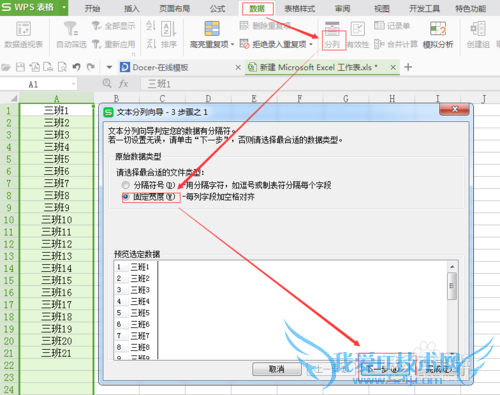Viewport: 500px width, 395px height.
Task: Click the redo arrow icon
Action: 91,68
